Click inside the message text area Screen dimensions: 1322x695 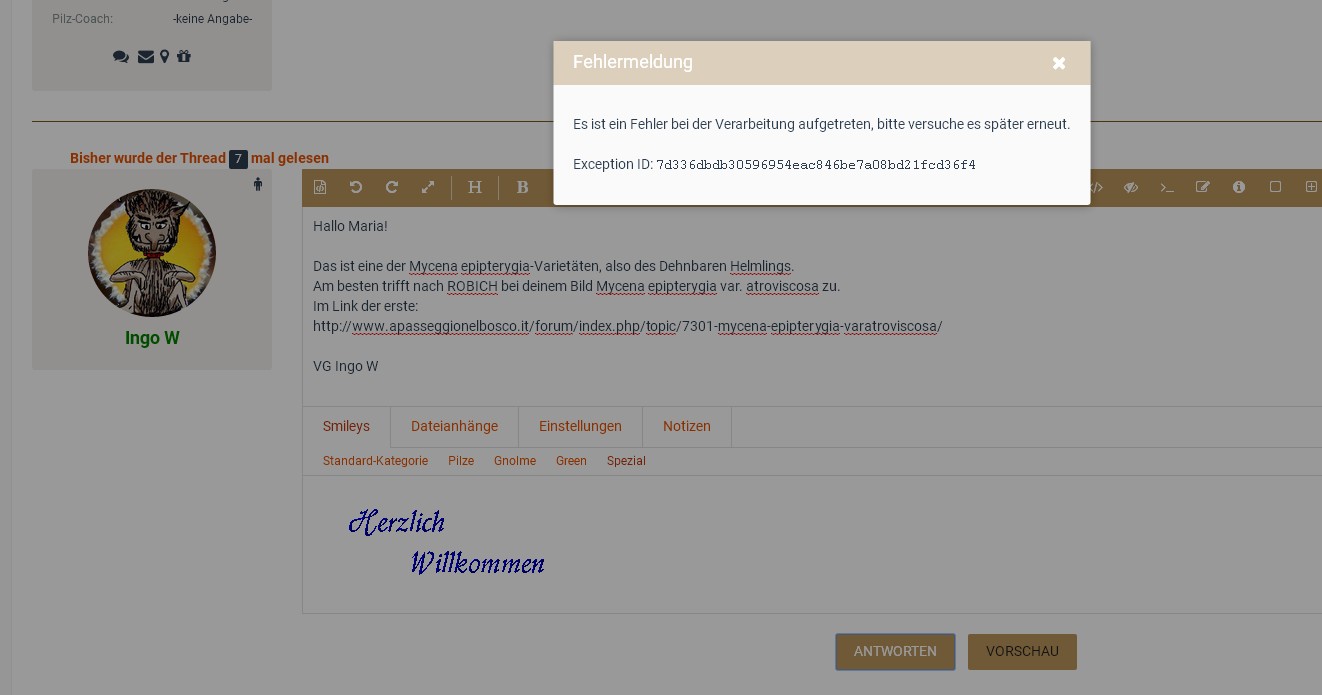point(800,380)
